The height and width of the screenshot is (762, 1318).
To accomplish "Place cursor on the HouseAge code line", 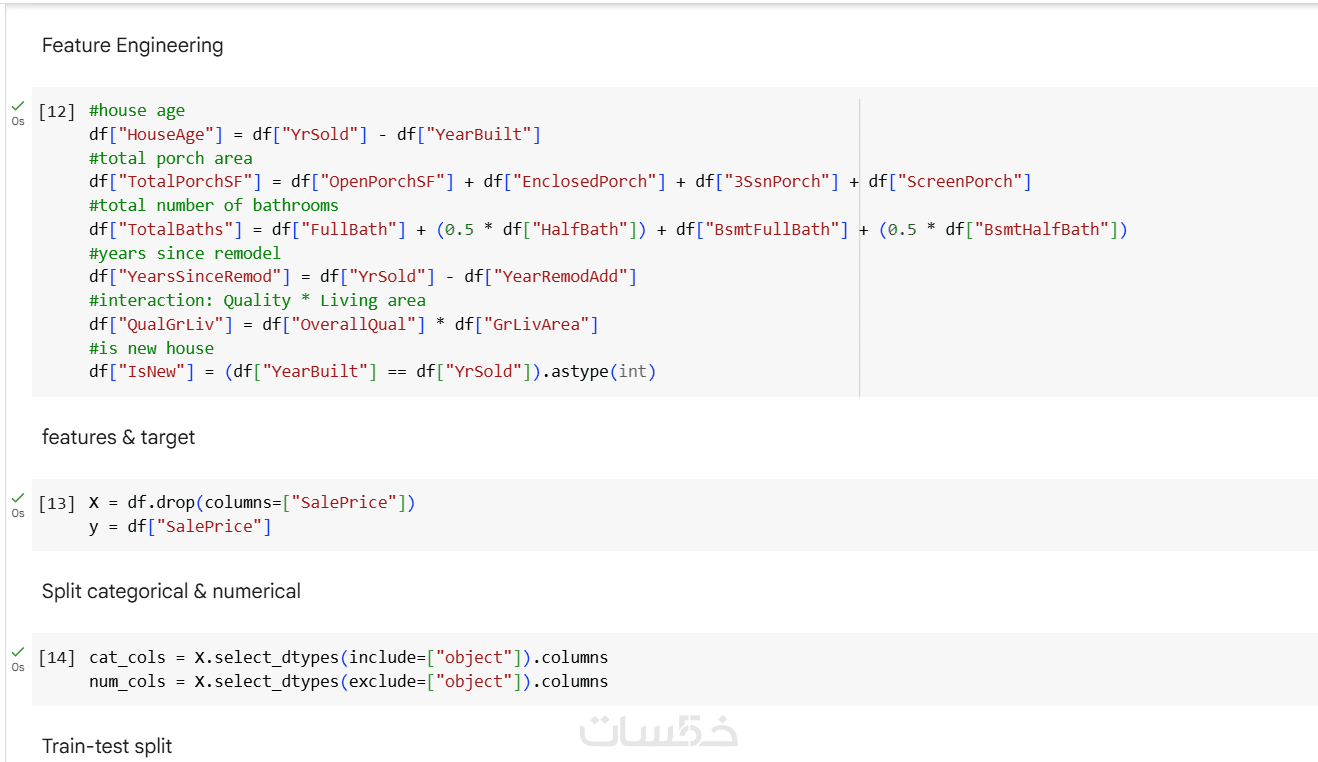I will click(315, 134).
